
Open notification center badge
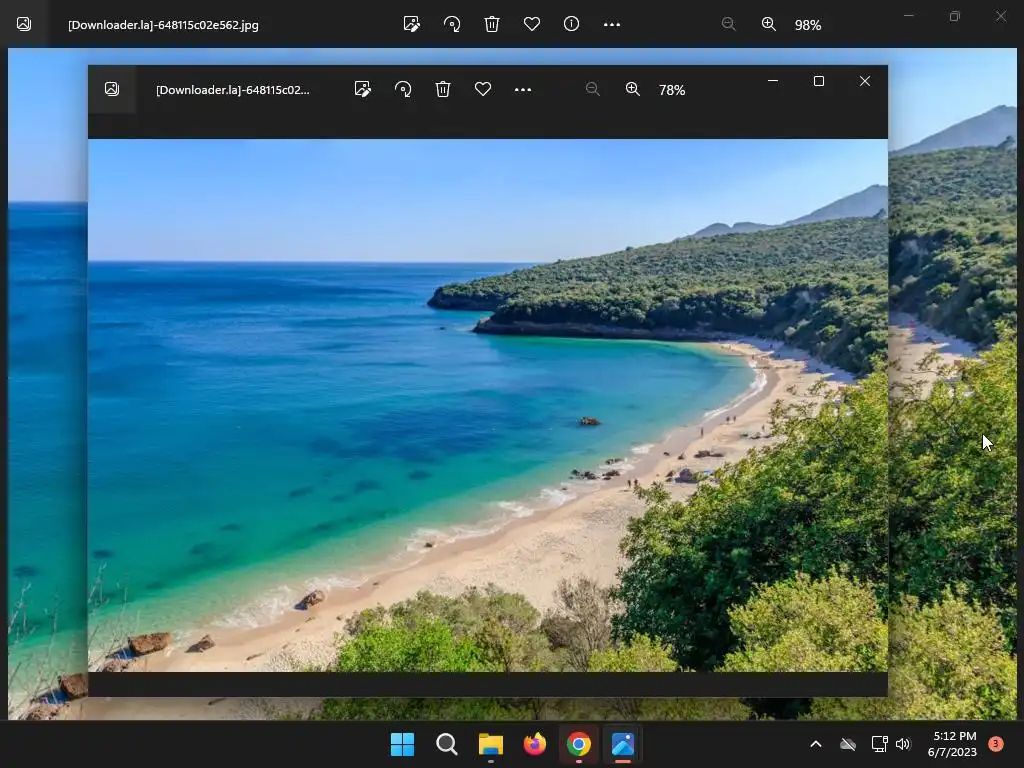tap(996, 743)
